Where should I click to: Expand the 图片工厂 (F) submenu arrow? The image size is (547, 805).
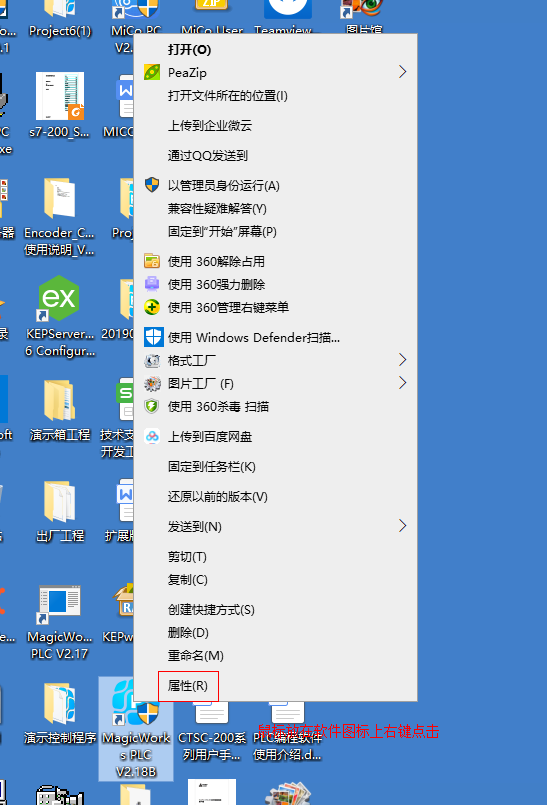pyautogui.click(x=403, y=383)
